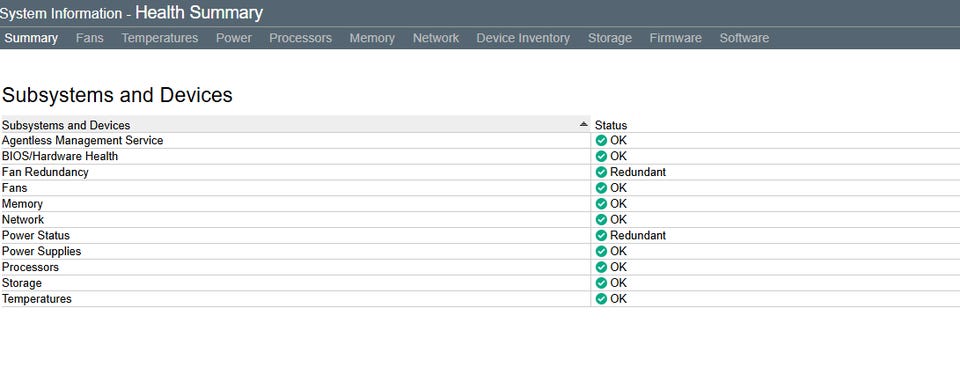The height and width of the screenshot is (367, 960).
Task: Click Fan Redundancy green check icon
Action: tap(601, 172)
